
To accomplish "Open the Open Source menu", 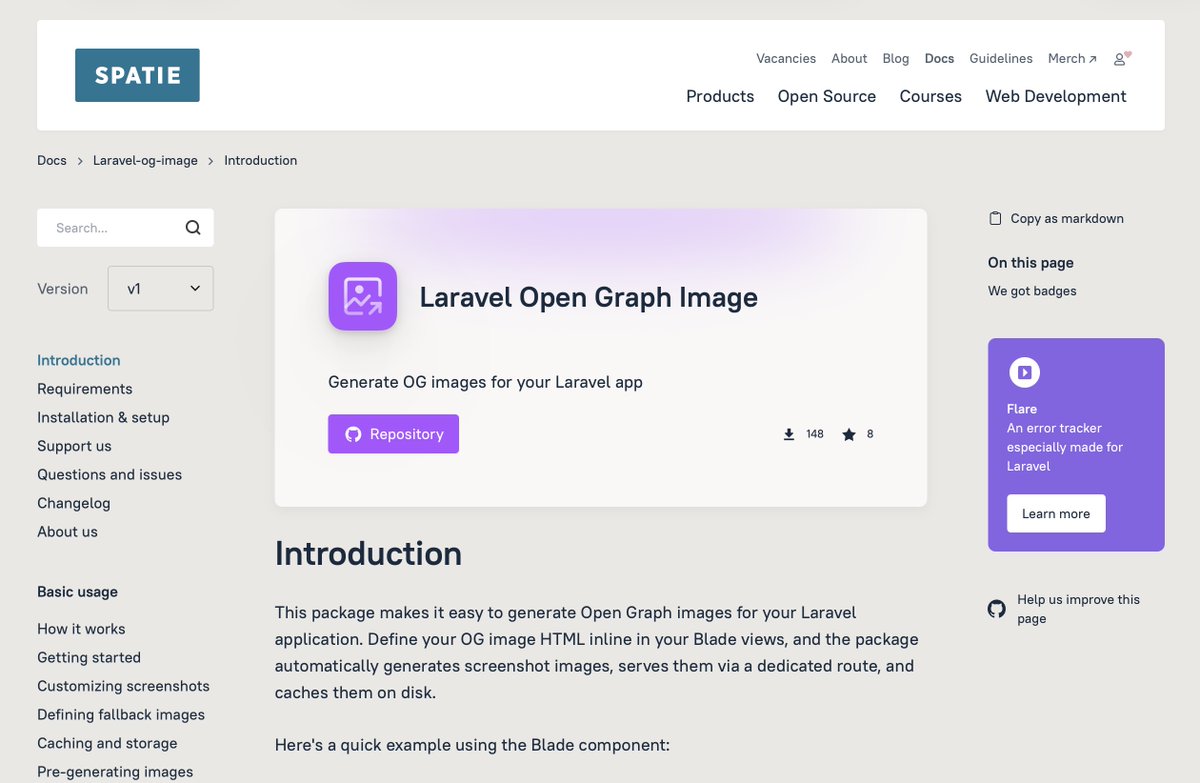I will (827, 96).
